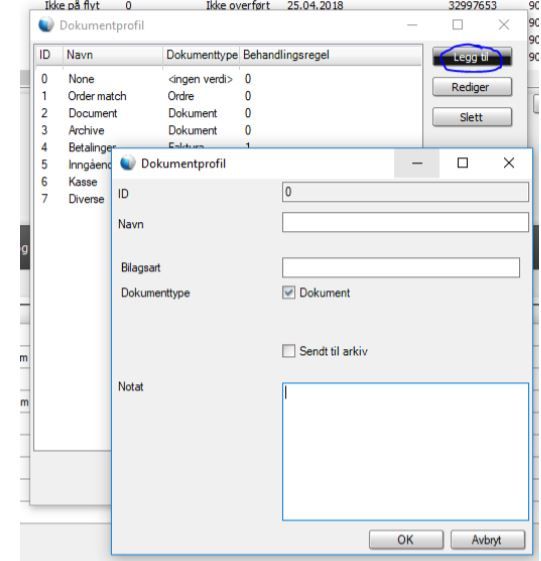Viewport: 541px width, 561px height.
Task: Select the Inngående row with ID 5
Action: 73,165
